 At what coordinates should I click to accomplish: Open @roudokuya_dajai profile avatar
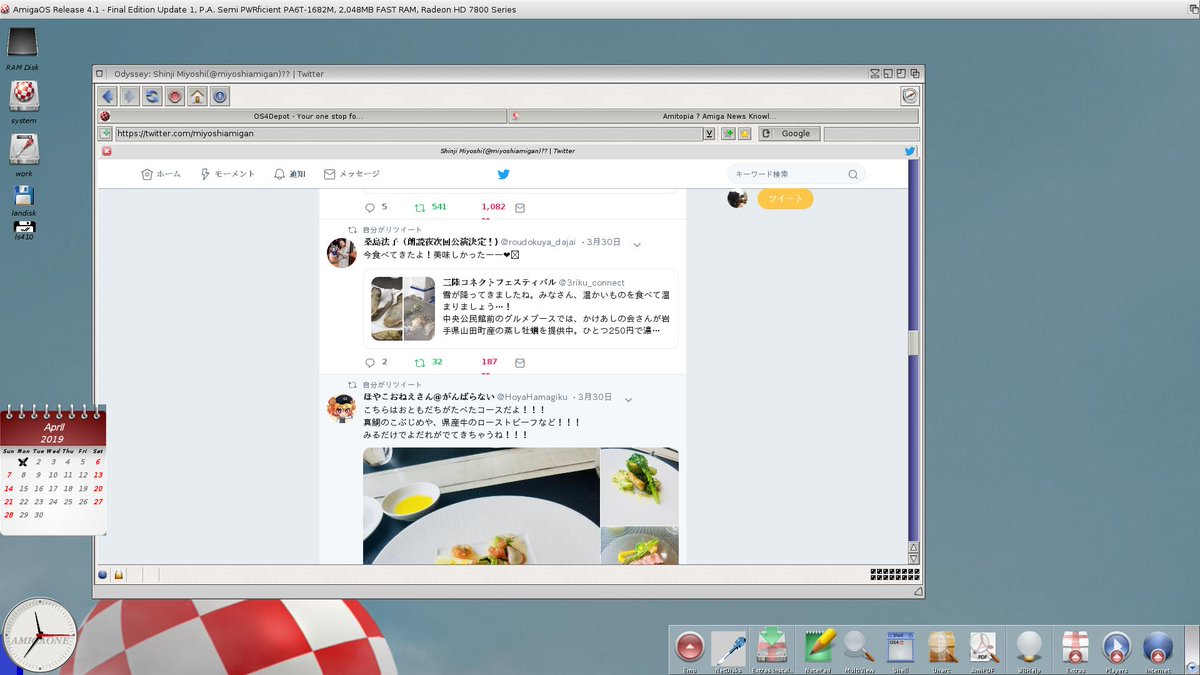tap(342, 253)
